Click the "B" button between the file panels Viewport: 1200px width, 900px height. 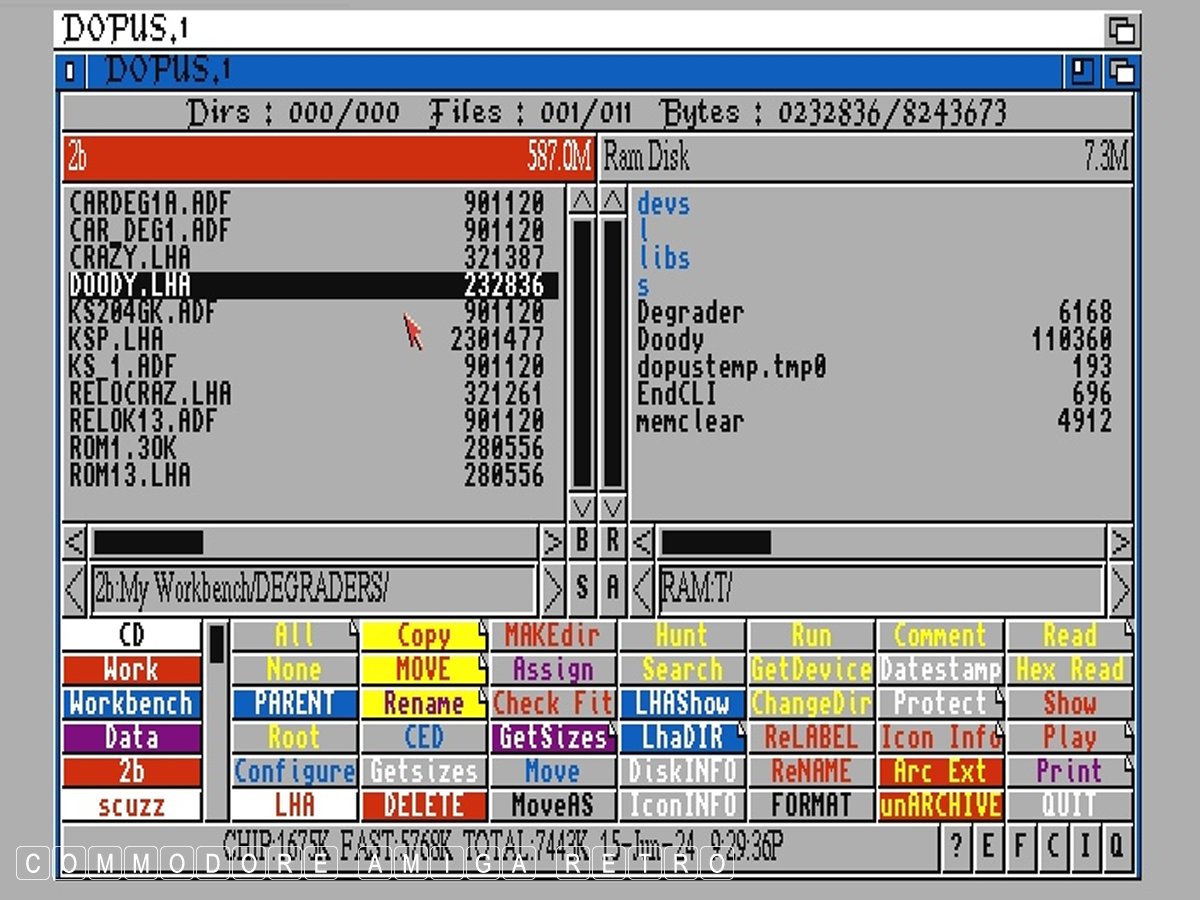[582, 542]
